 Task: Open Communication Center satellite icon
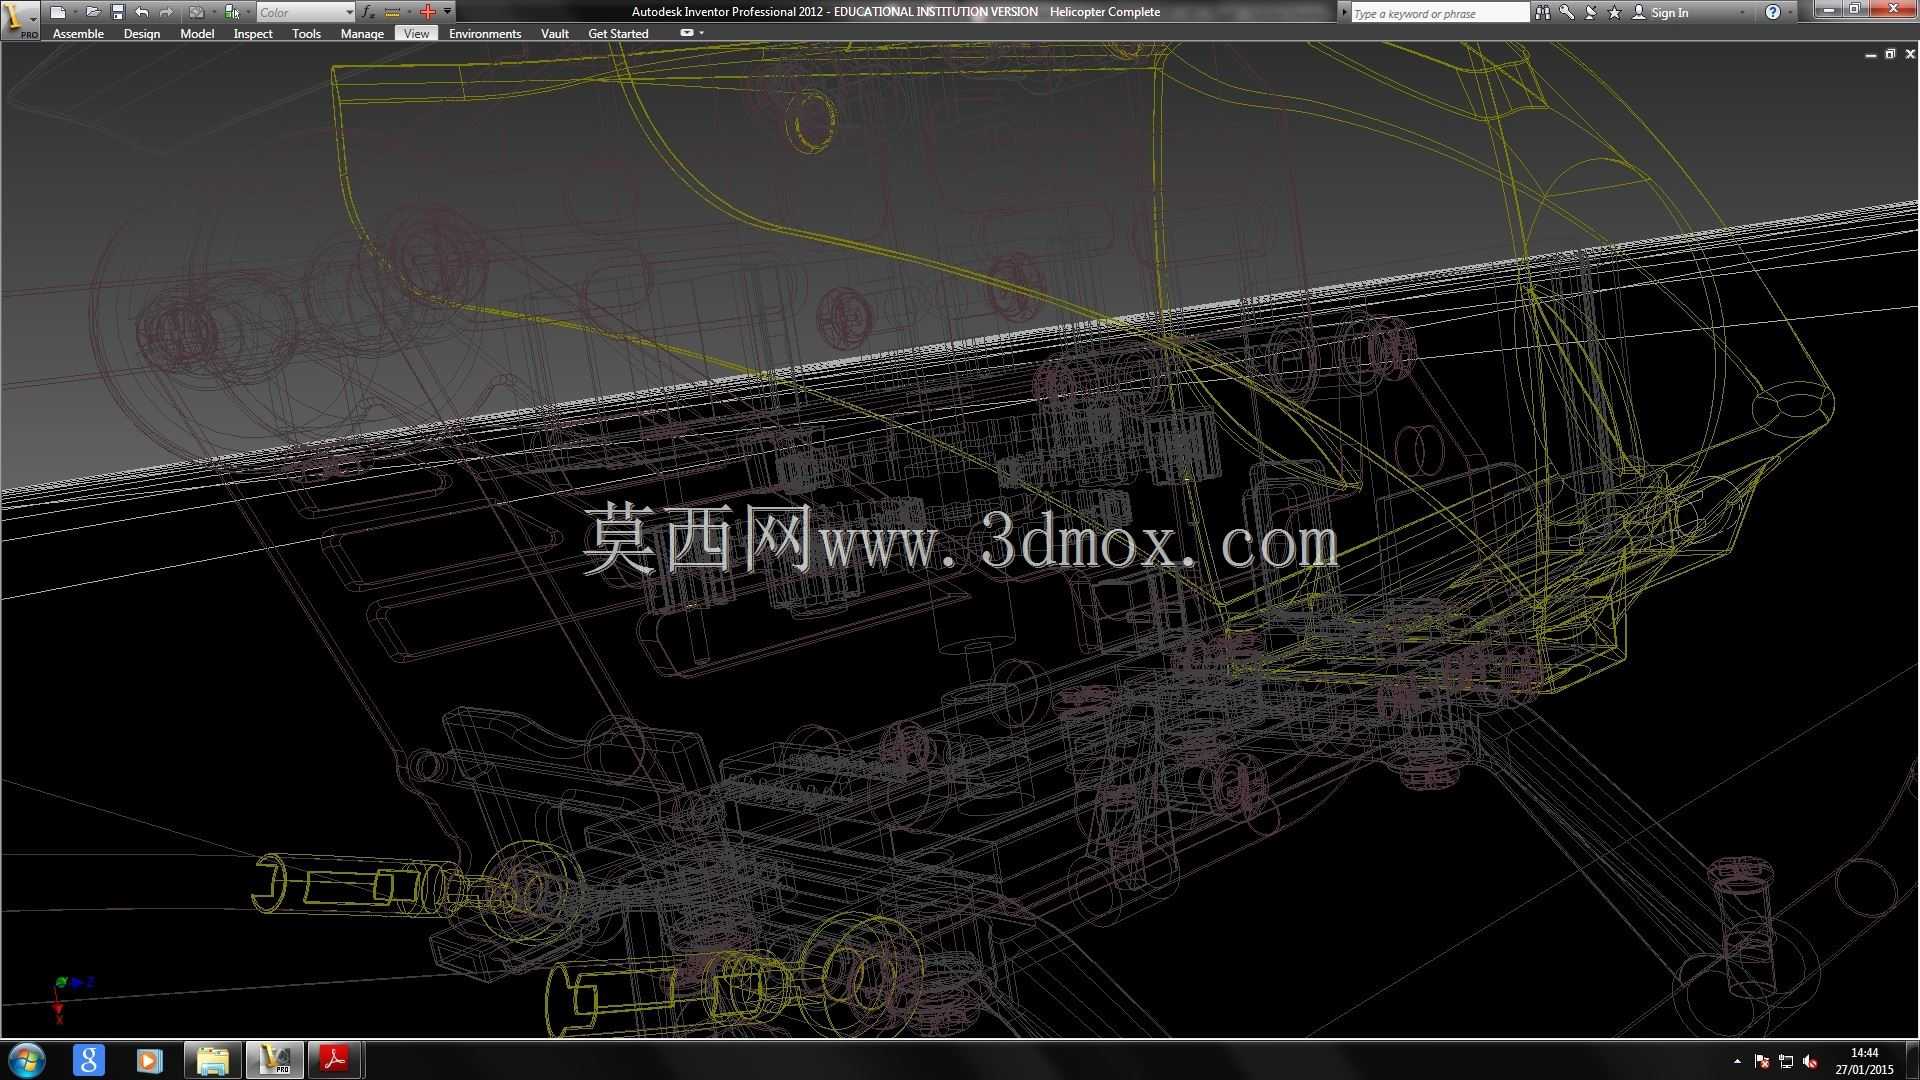(1591, 12)
